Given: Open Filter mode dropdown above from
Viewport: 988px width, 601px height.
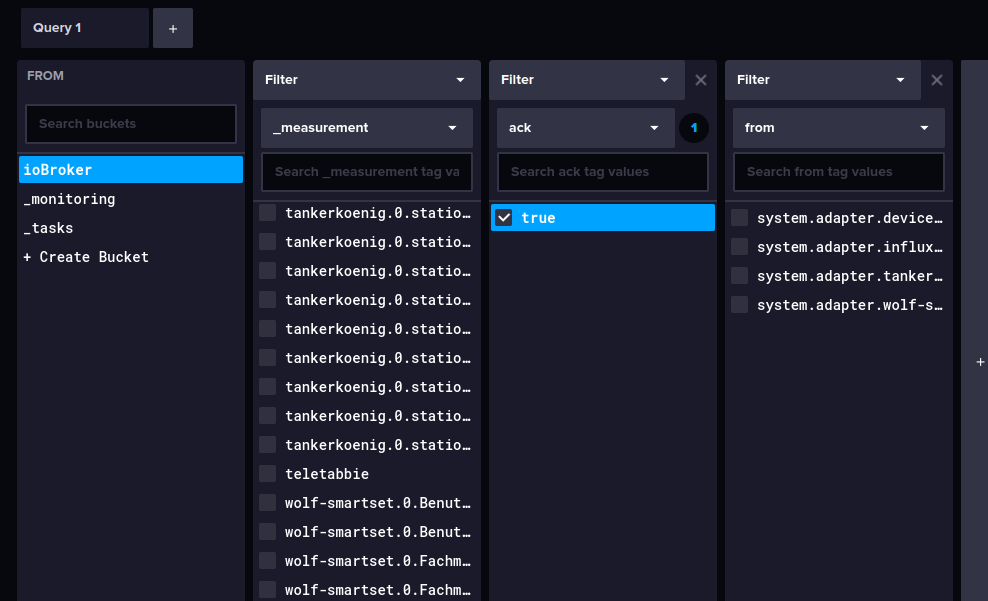Looking at the screenshot, I should 823,80.
